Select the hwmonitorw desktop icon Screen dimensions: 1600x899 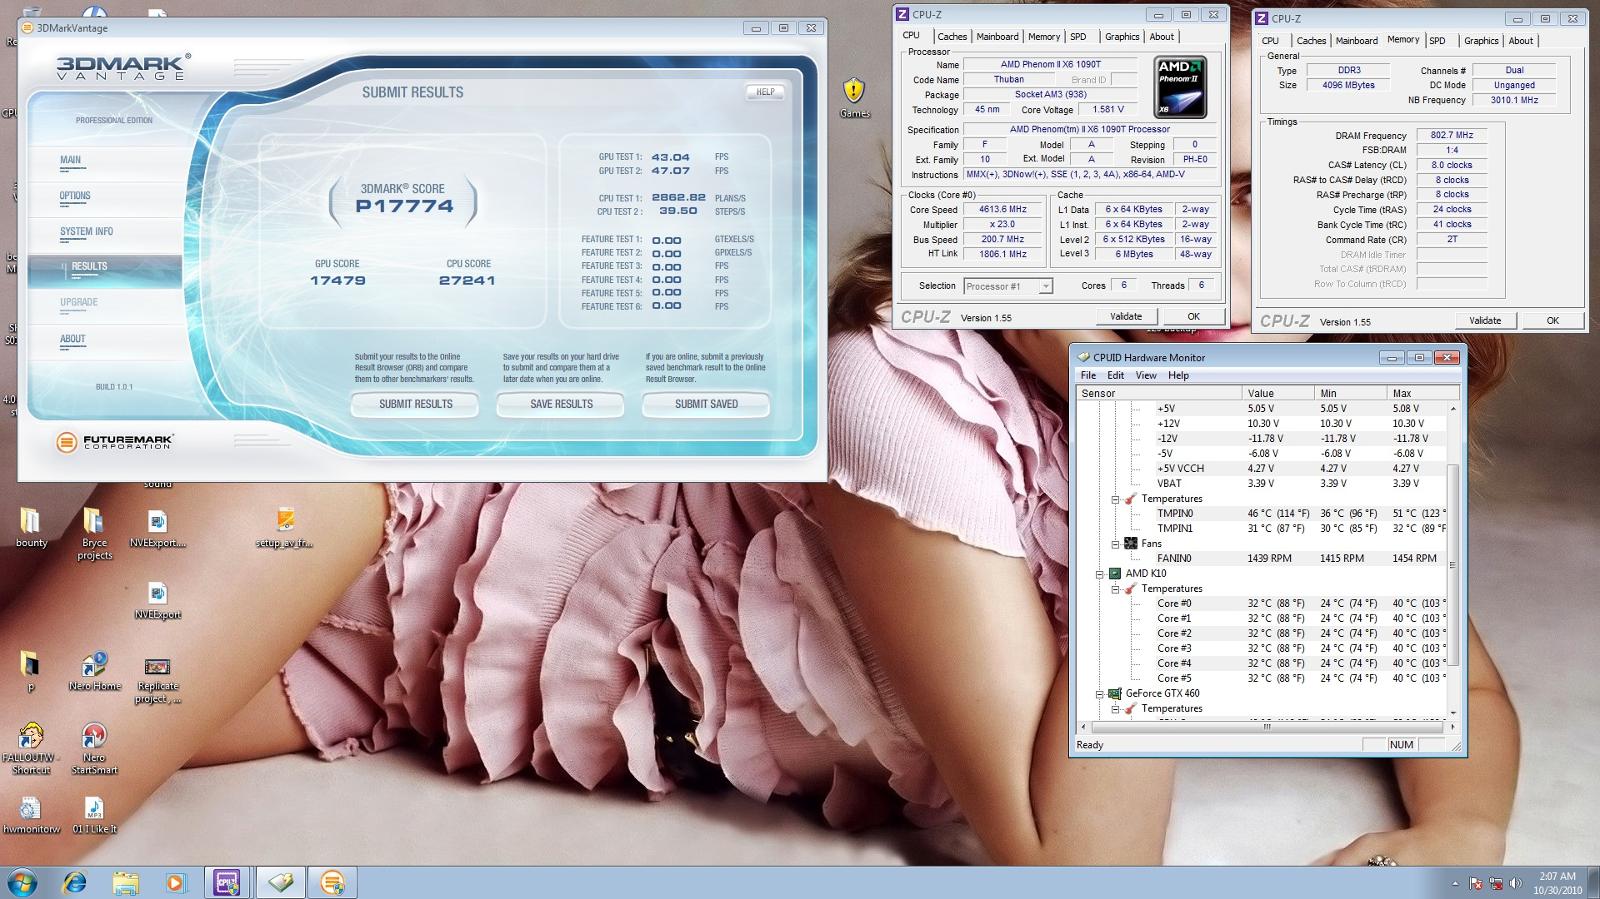click(x=31, y=815)
